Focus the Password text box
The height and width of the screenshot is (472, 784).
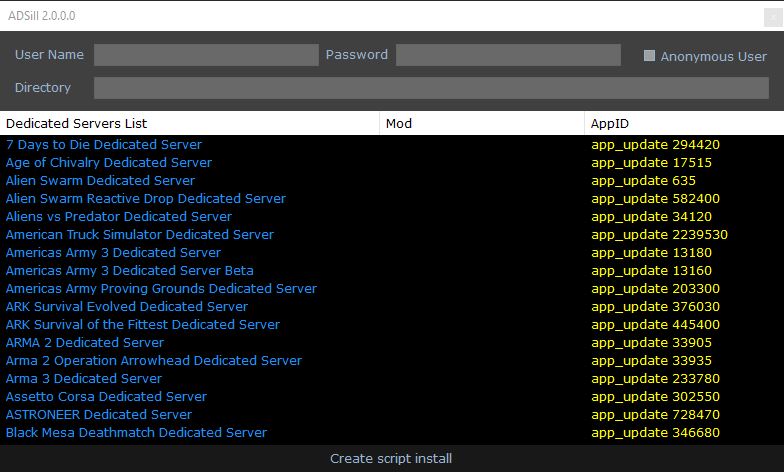(508, 55)
